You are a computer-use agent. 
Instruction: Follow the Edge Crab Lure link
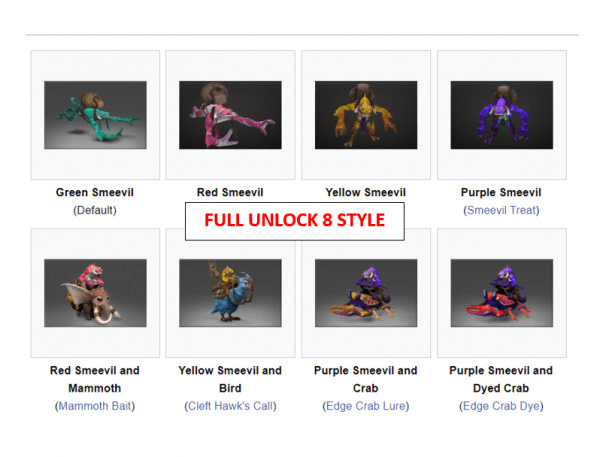tap(365, 406)
